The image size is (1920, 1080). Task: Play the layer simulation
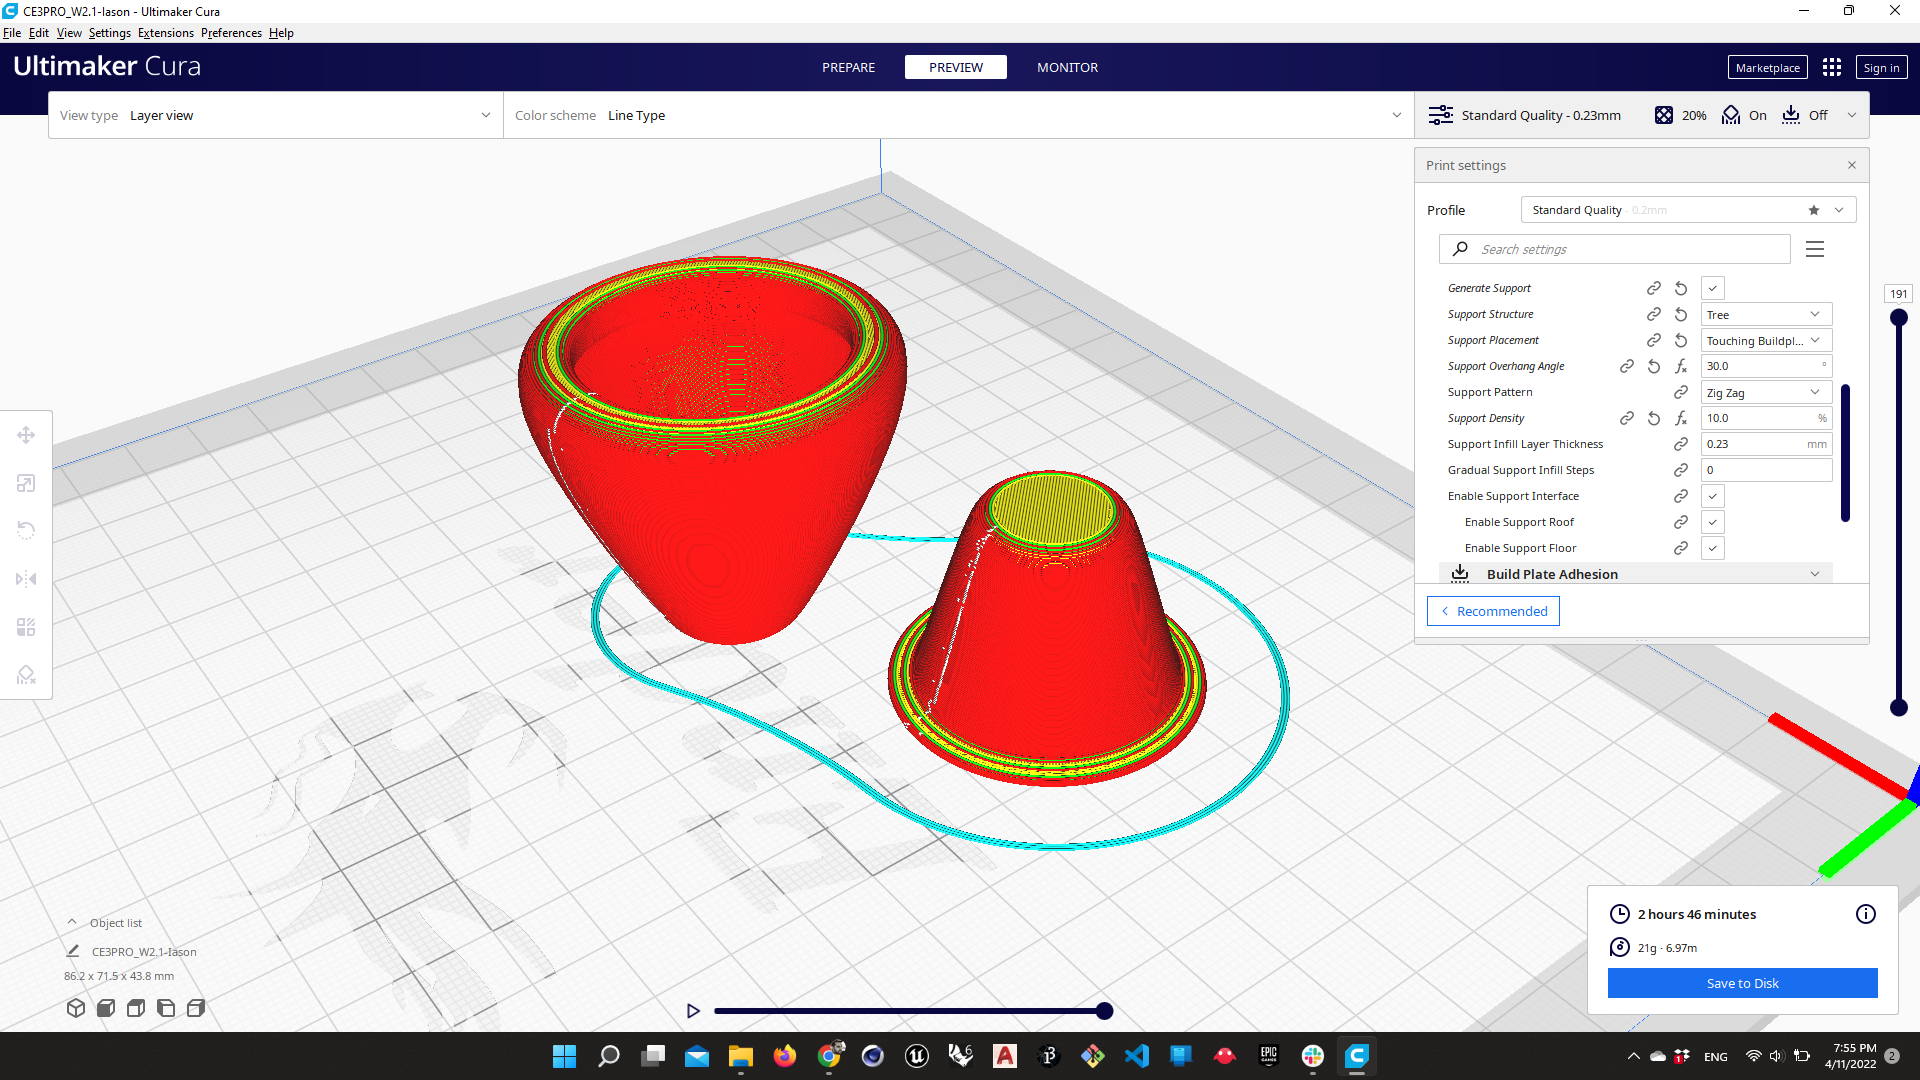[693, 1011]
